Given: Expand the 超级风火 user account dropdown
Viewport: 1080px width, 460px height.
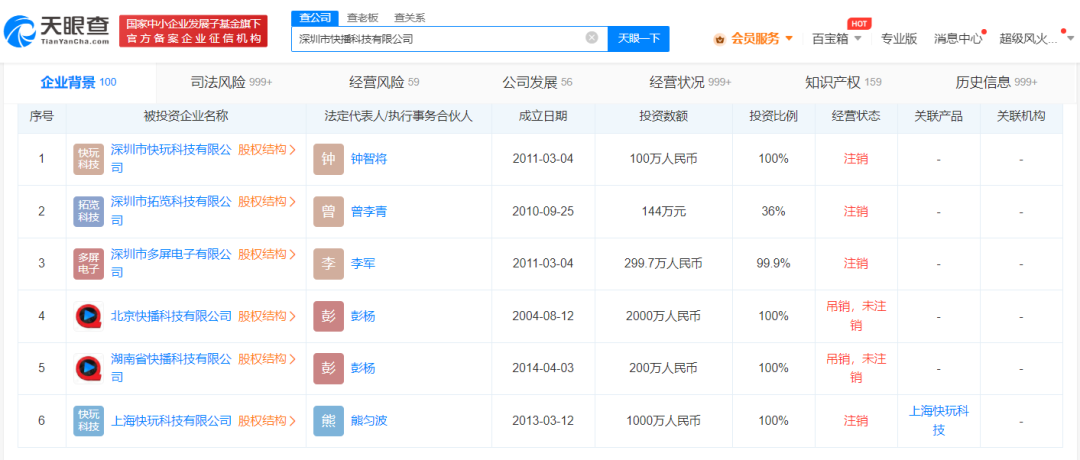Looking at the screenshot, I should pos(1036,39).
